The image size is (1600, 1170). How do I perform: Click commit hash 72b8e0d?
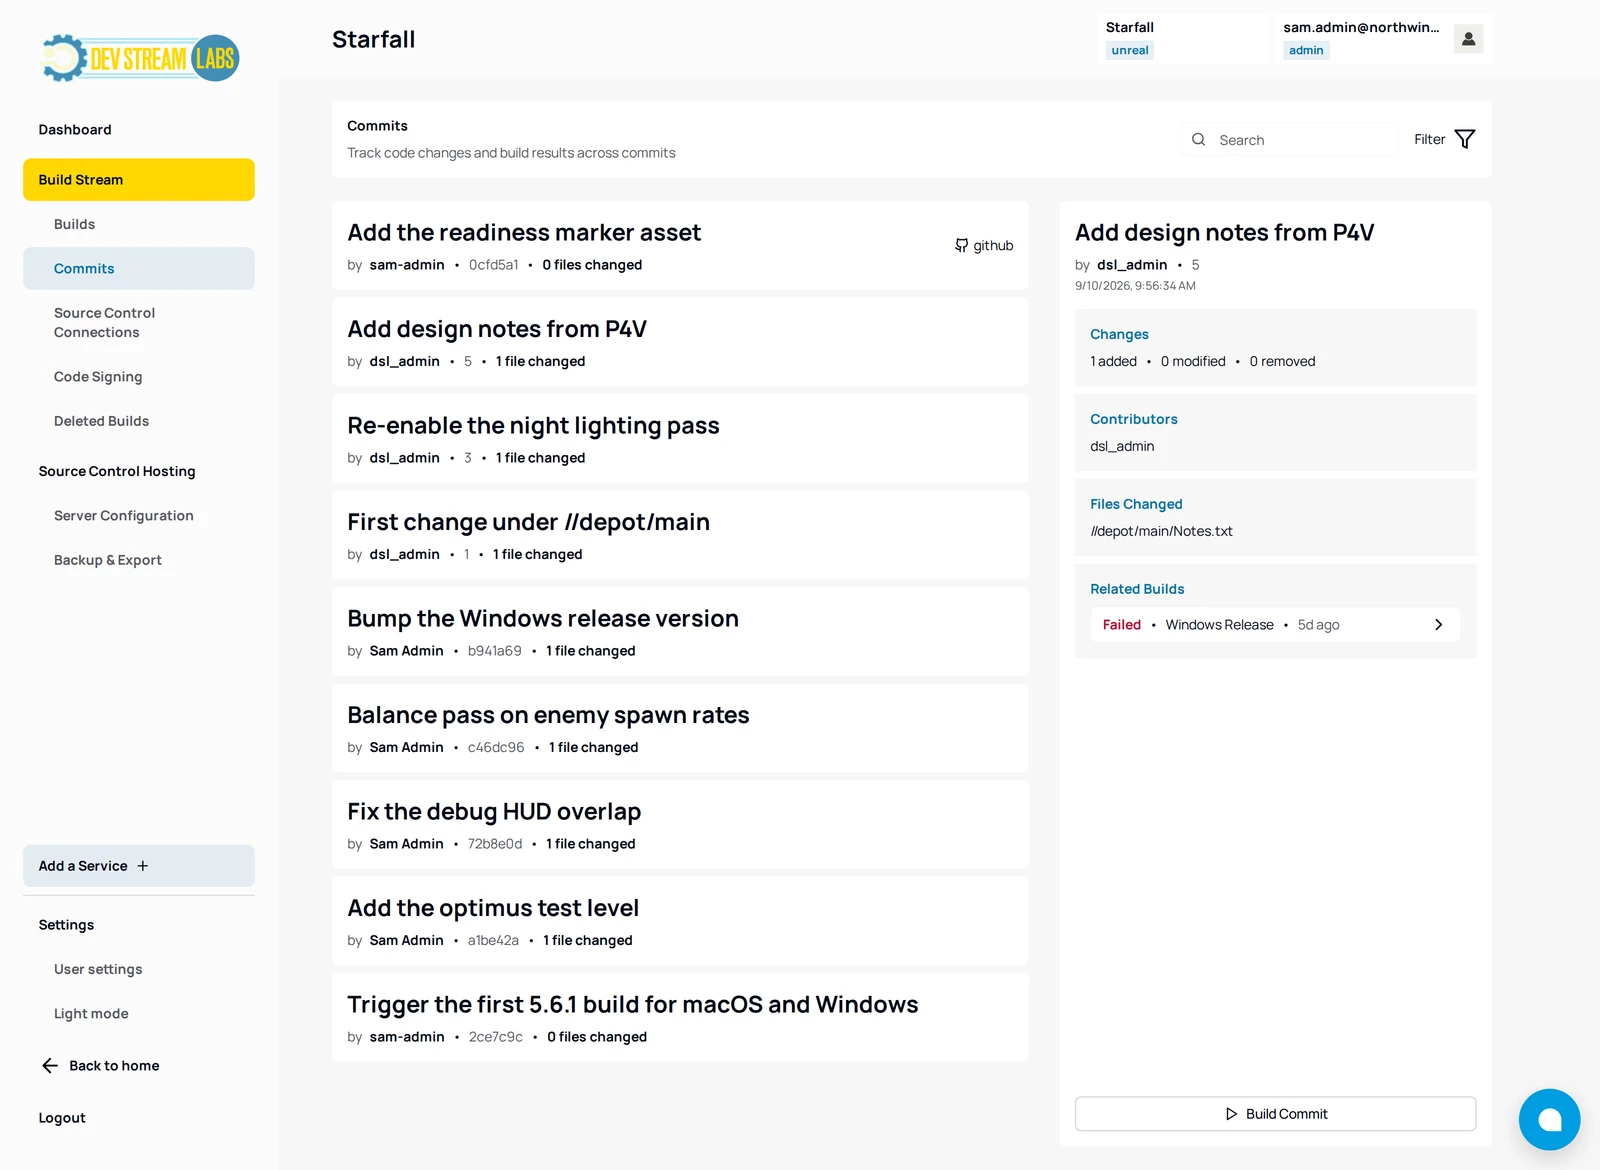[494, 844]
